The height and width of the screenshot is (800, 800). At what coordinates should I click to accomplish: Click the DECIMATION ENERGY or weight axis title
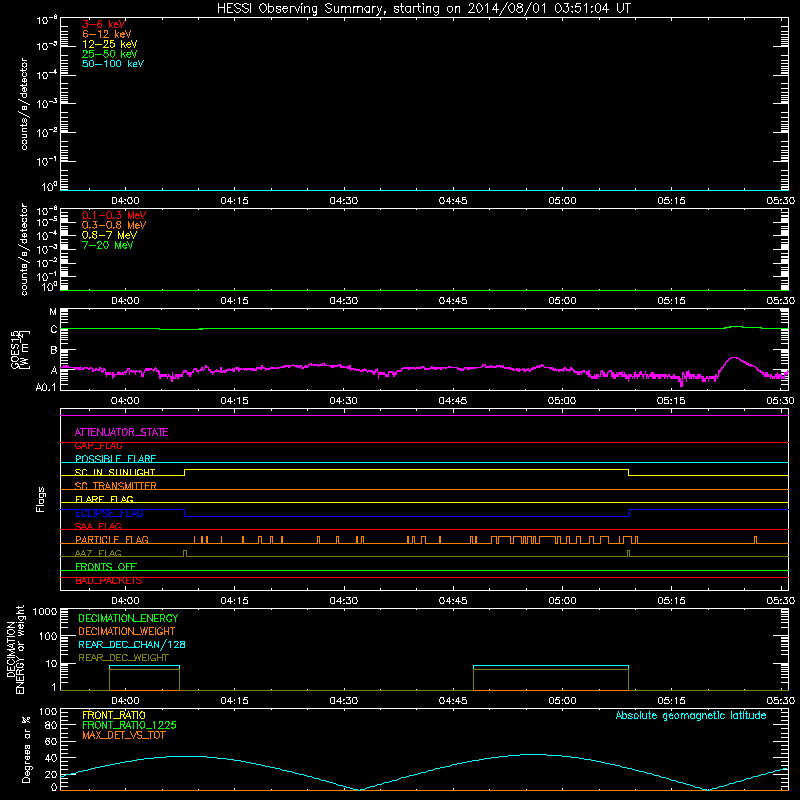coord(15,649)
